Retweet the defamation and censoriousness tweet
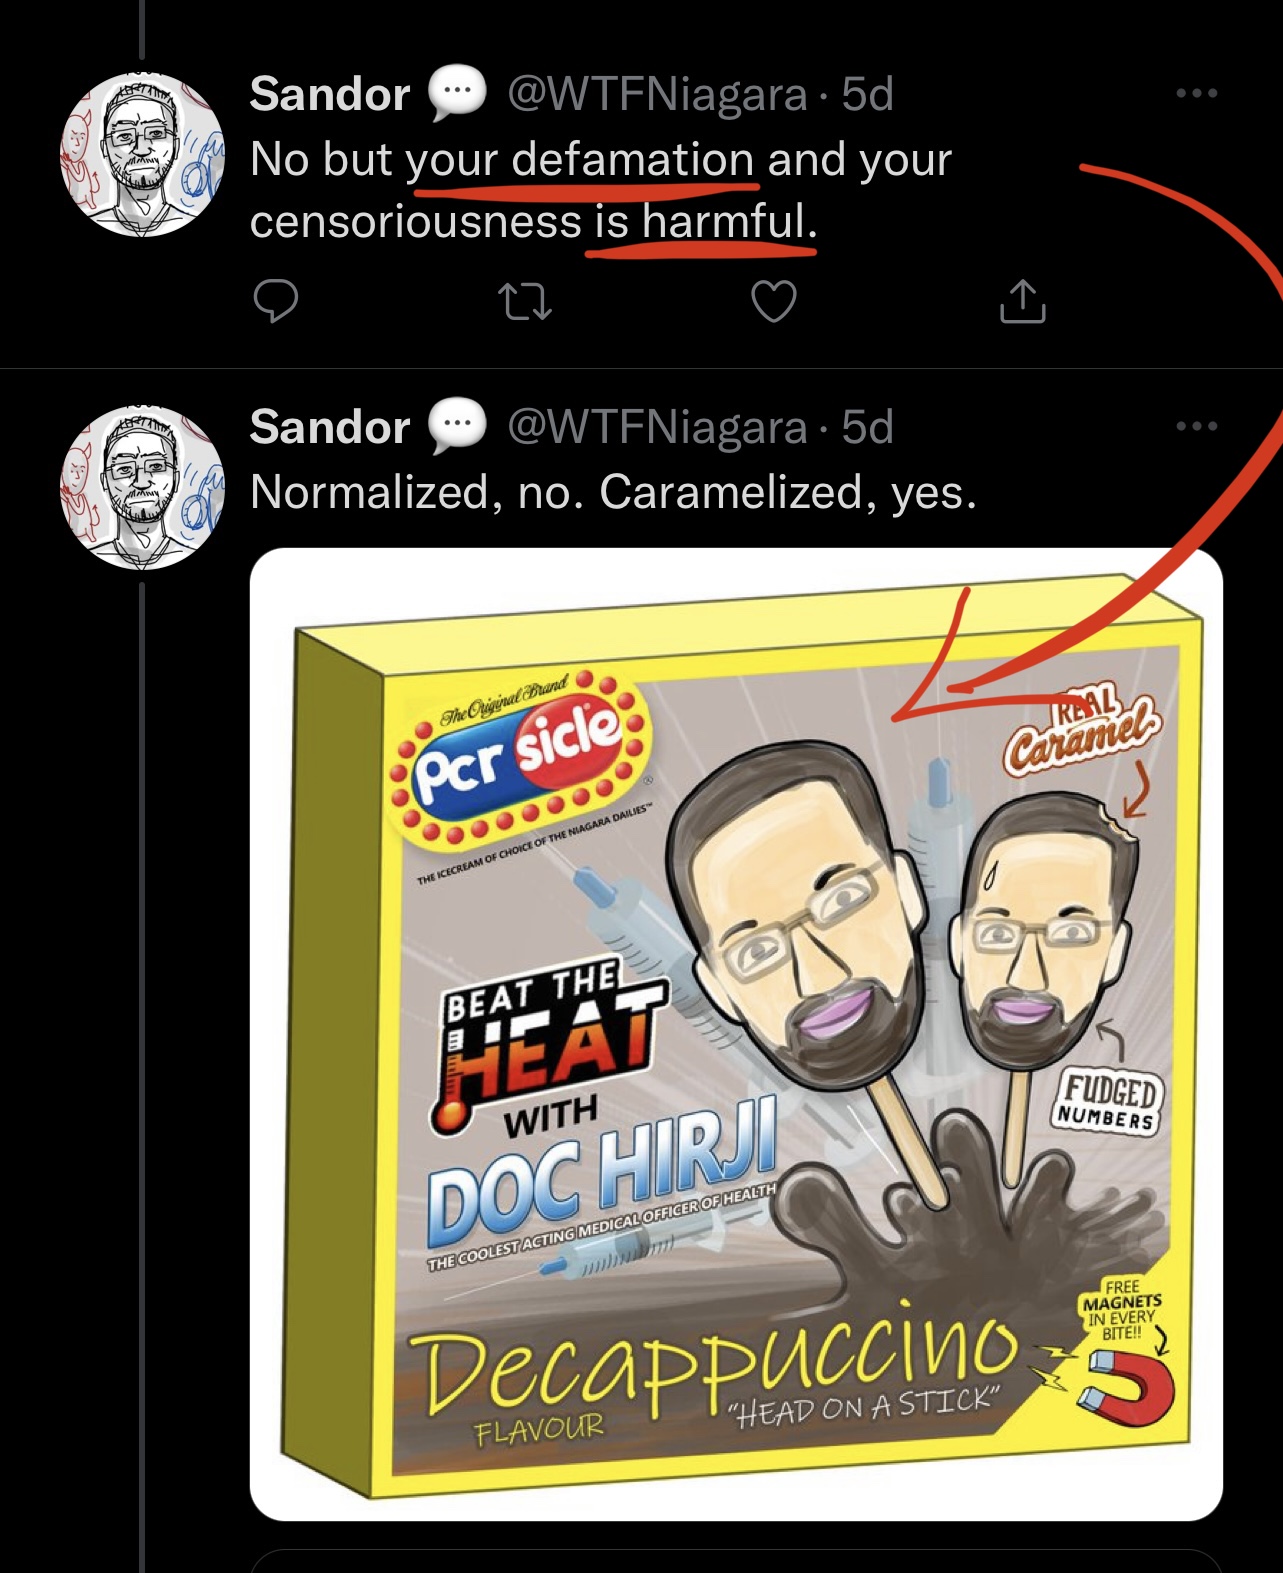Image resolution: width=1283 pixels, height=1573 pixels. [x=524, y=301]
